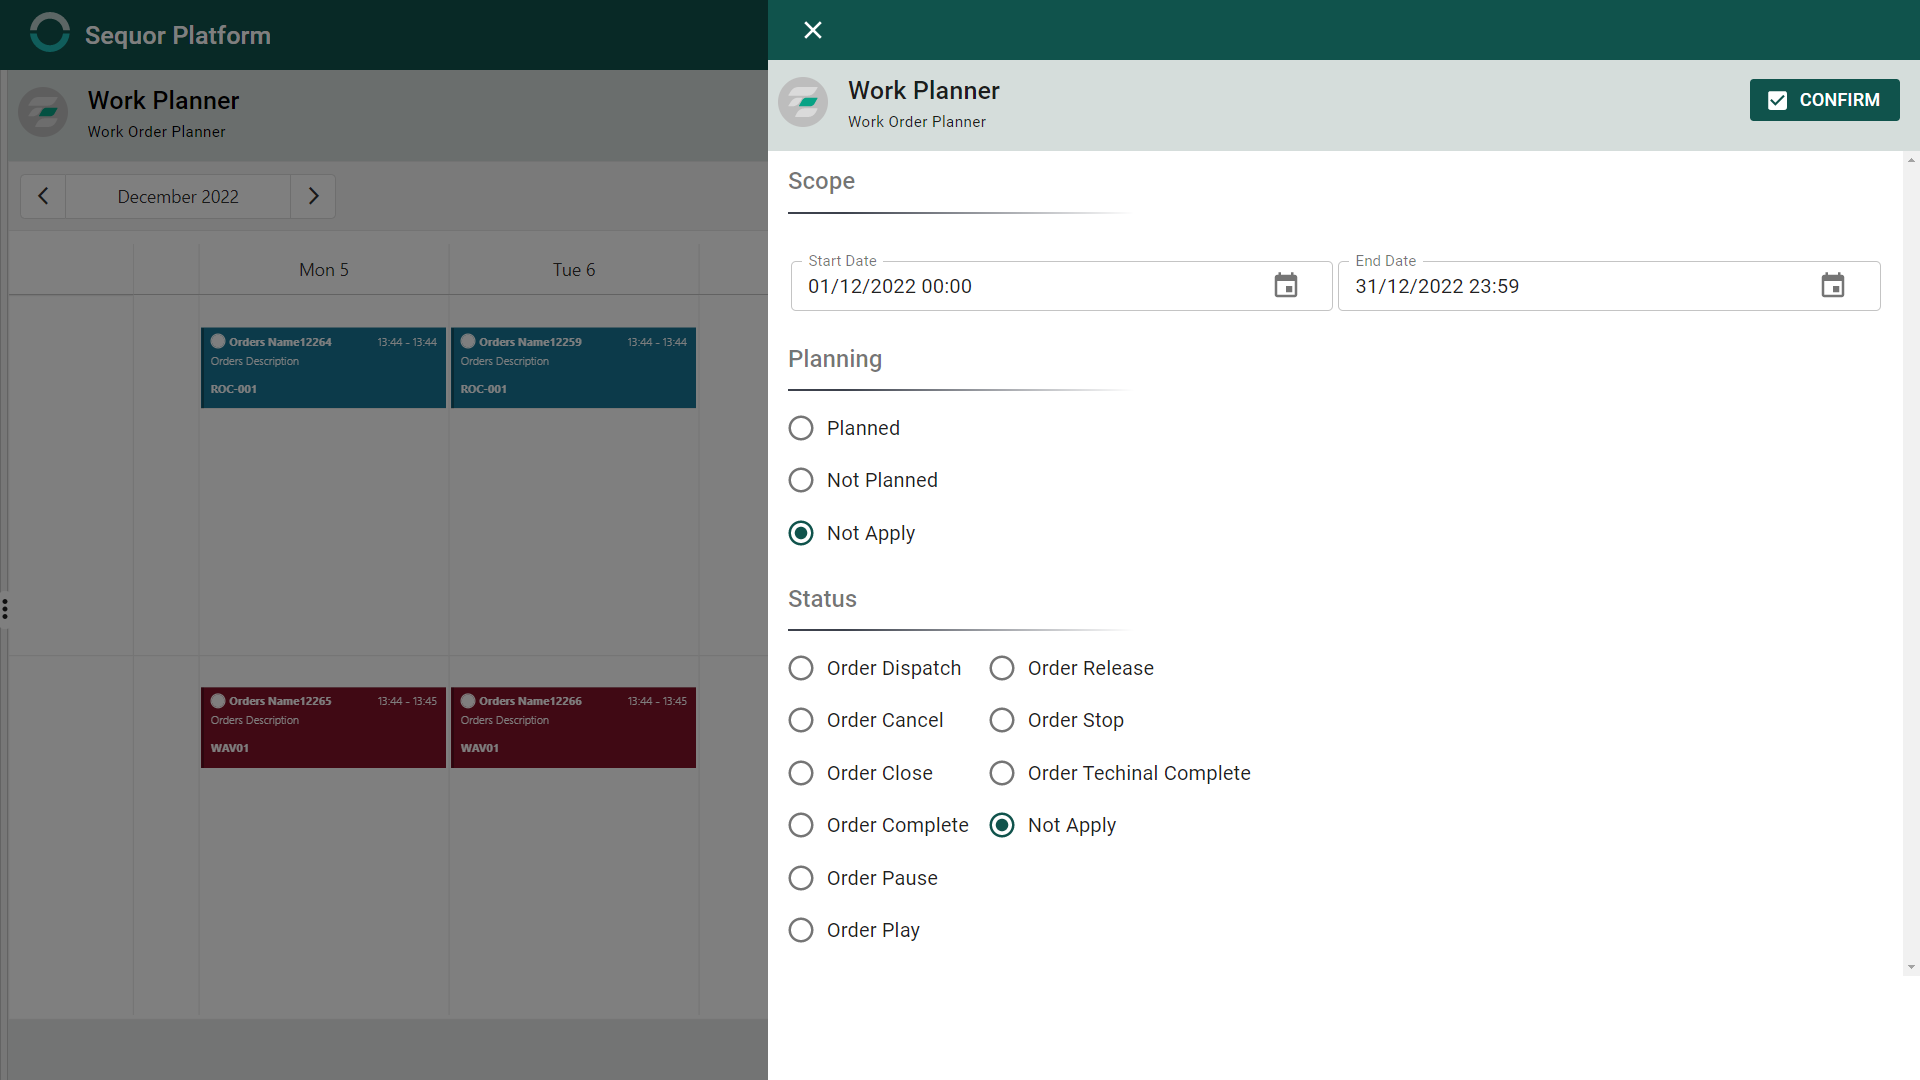
Task: Click the Sequor Platform title text
Action: (178, 35)
